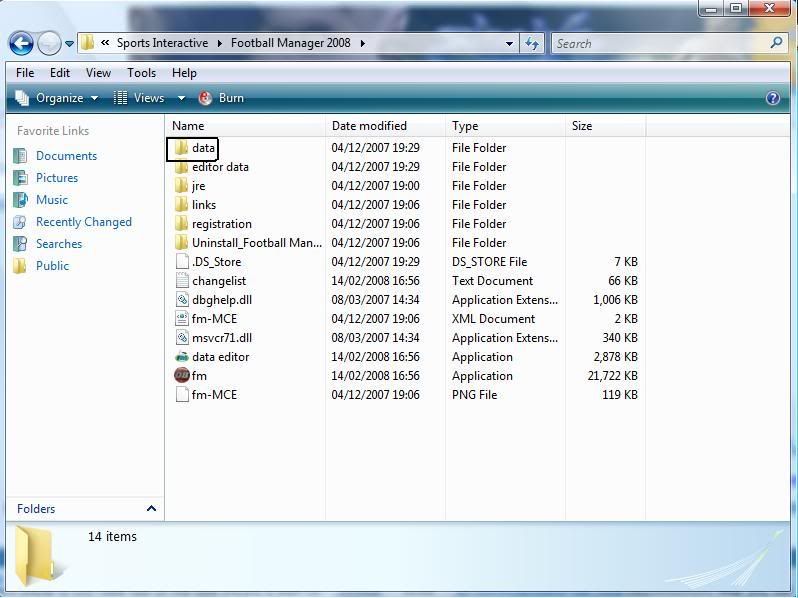798x598 pixels.
Task: Open the File menu
Action: (25, 73)
